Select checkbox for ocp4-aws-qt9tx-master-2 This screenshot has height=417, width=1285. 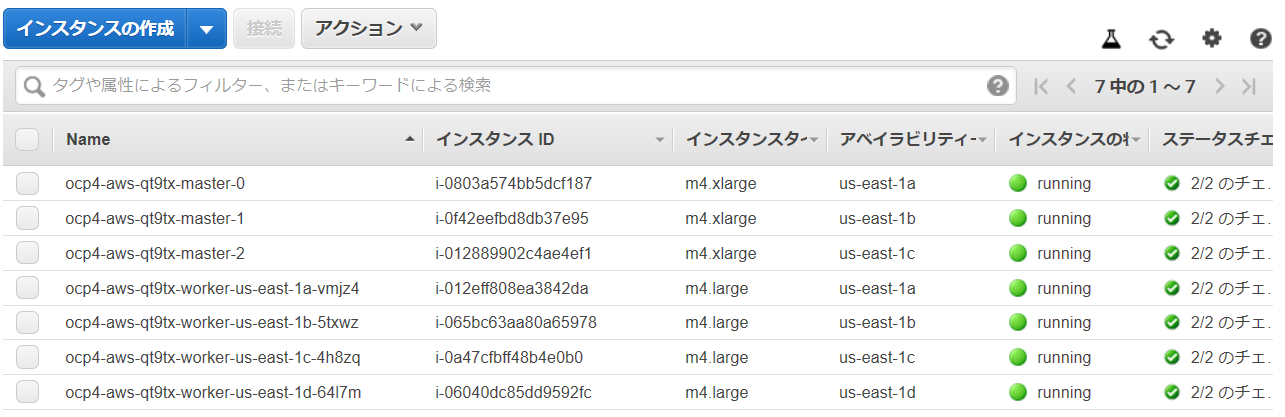click(27, 253)
